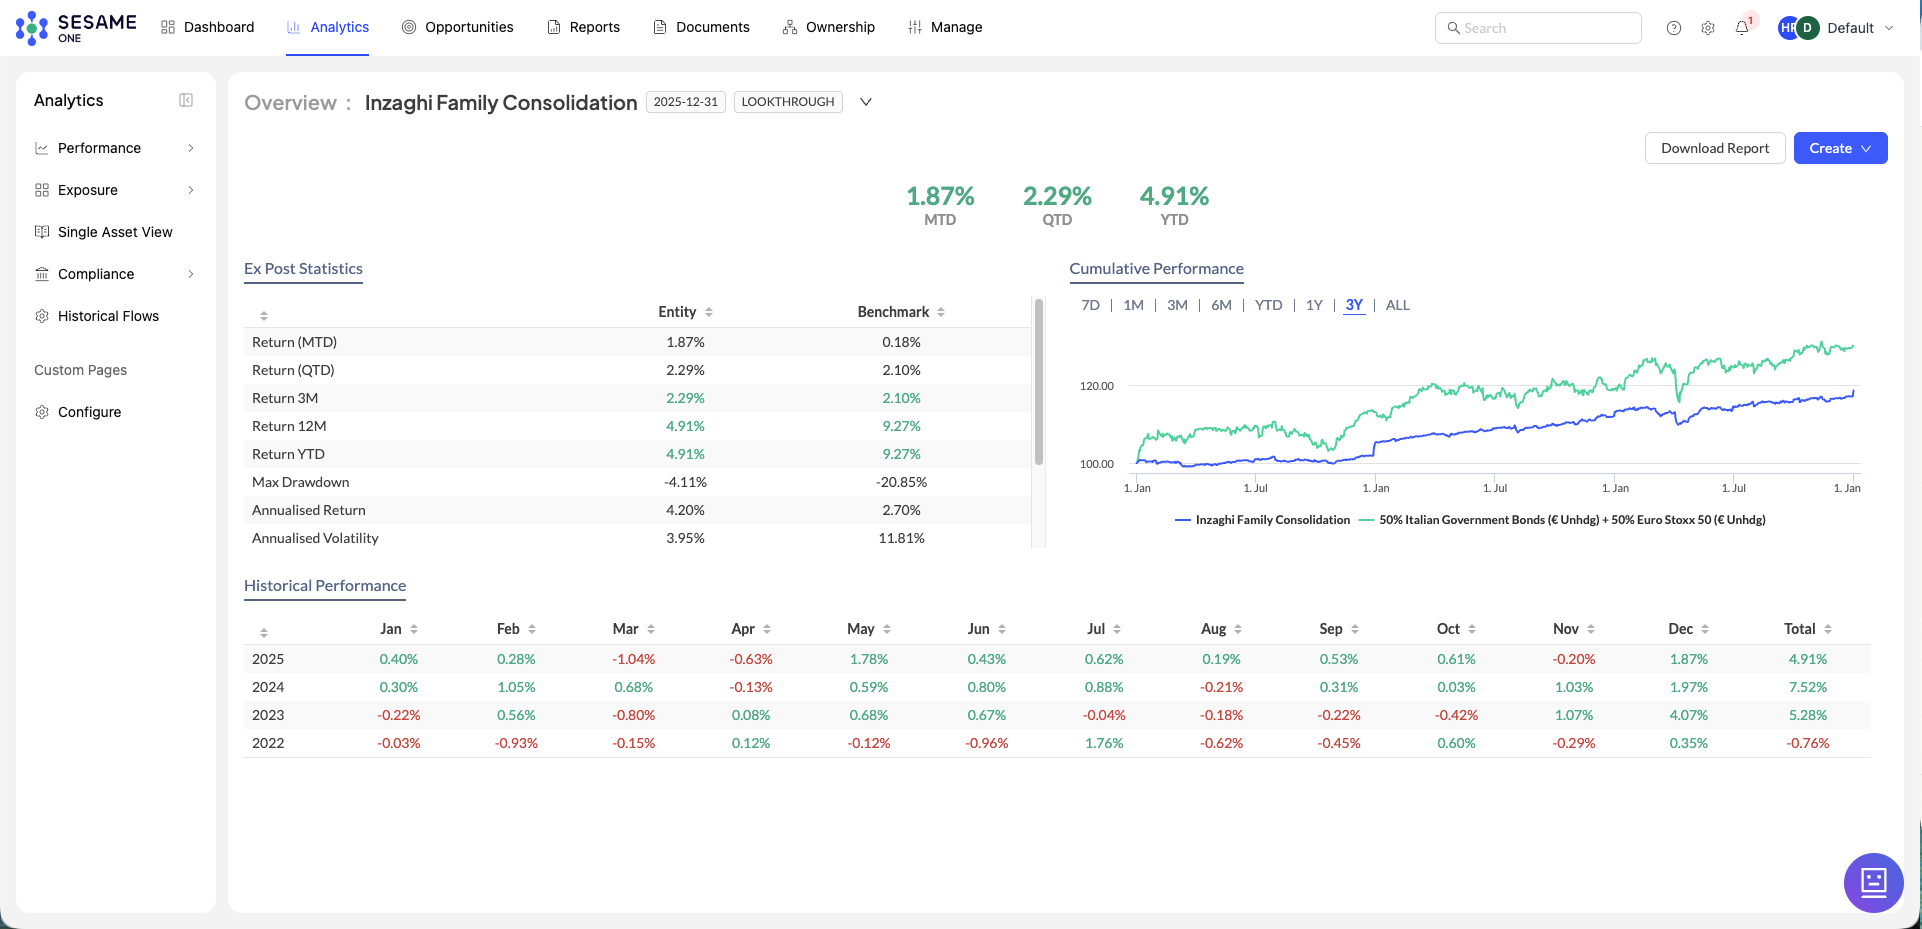Open the Cumulative Performance heading link
The width and height of the screenshot is (1922, 929).
click(x=1156, y=269)
